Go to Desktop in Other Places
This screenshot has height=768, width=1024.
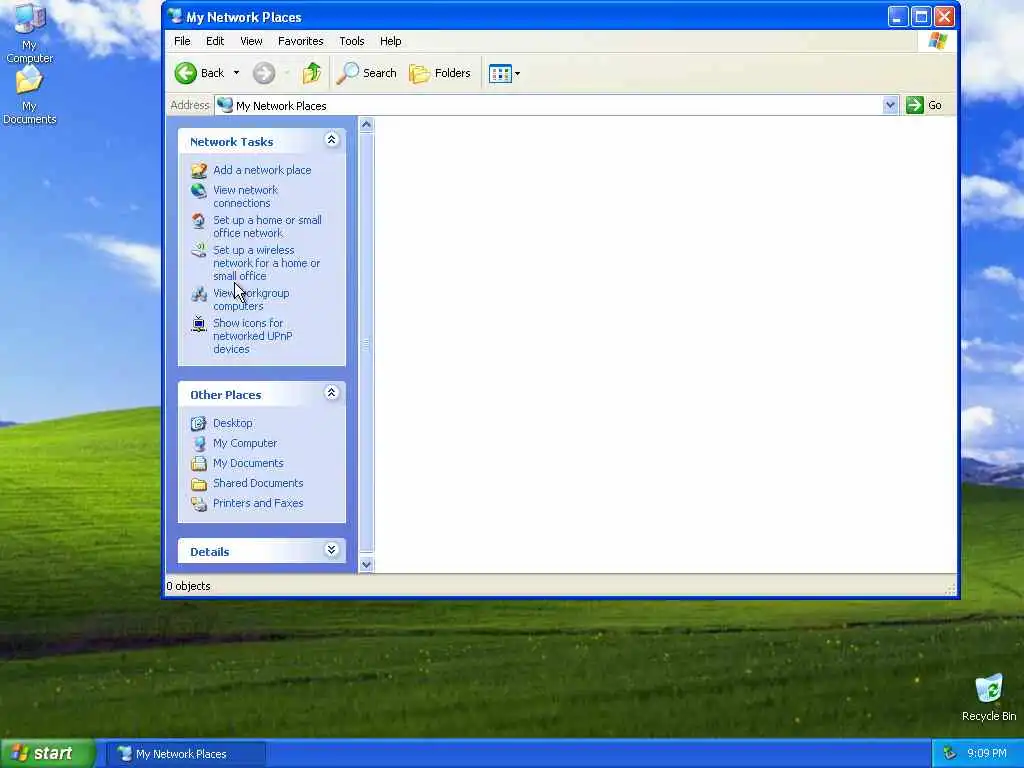click(232, 423)
